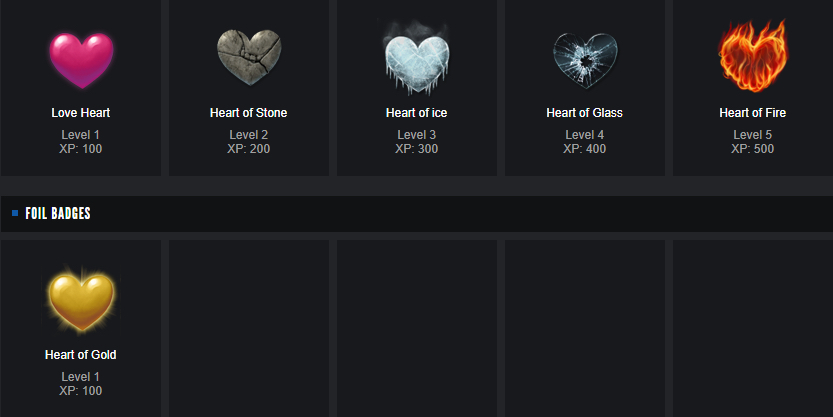Screen dimensions: 833x417
Task: Click the pink Love Heart badge icon
Action: tap(81, 59)
